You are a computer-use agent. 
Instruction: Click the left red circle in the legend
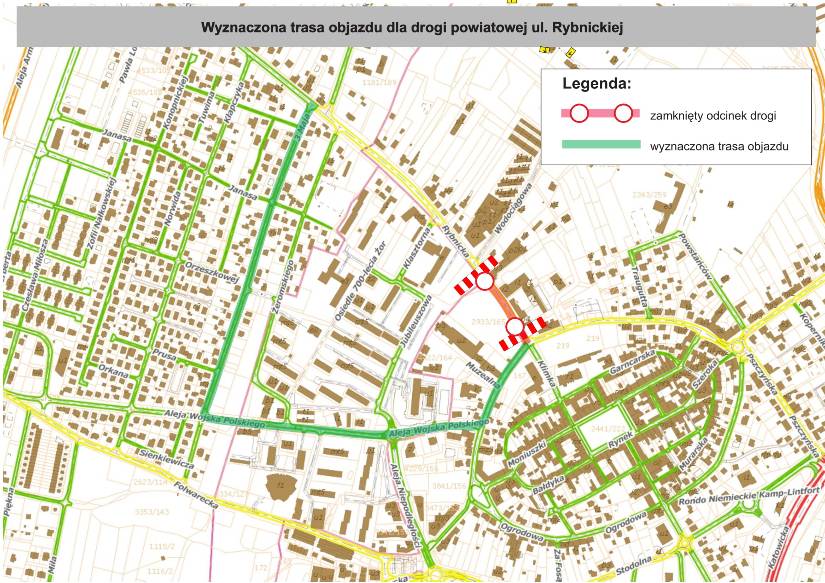578,112
